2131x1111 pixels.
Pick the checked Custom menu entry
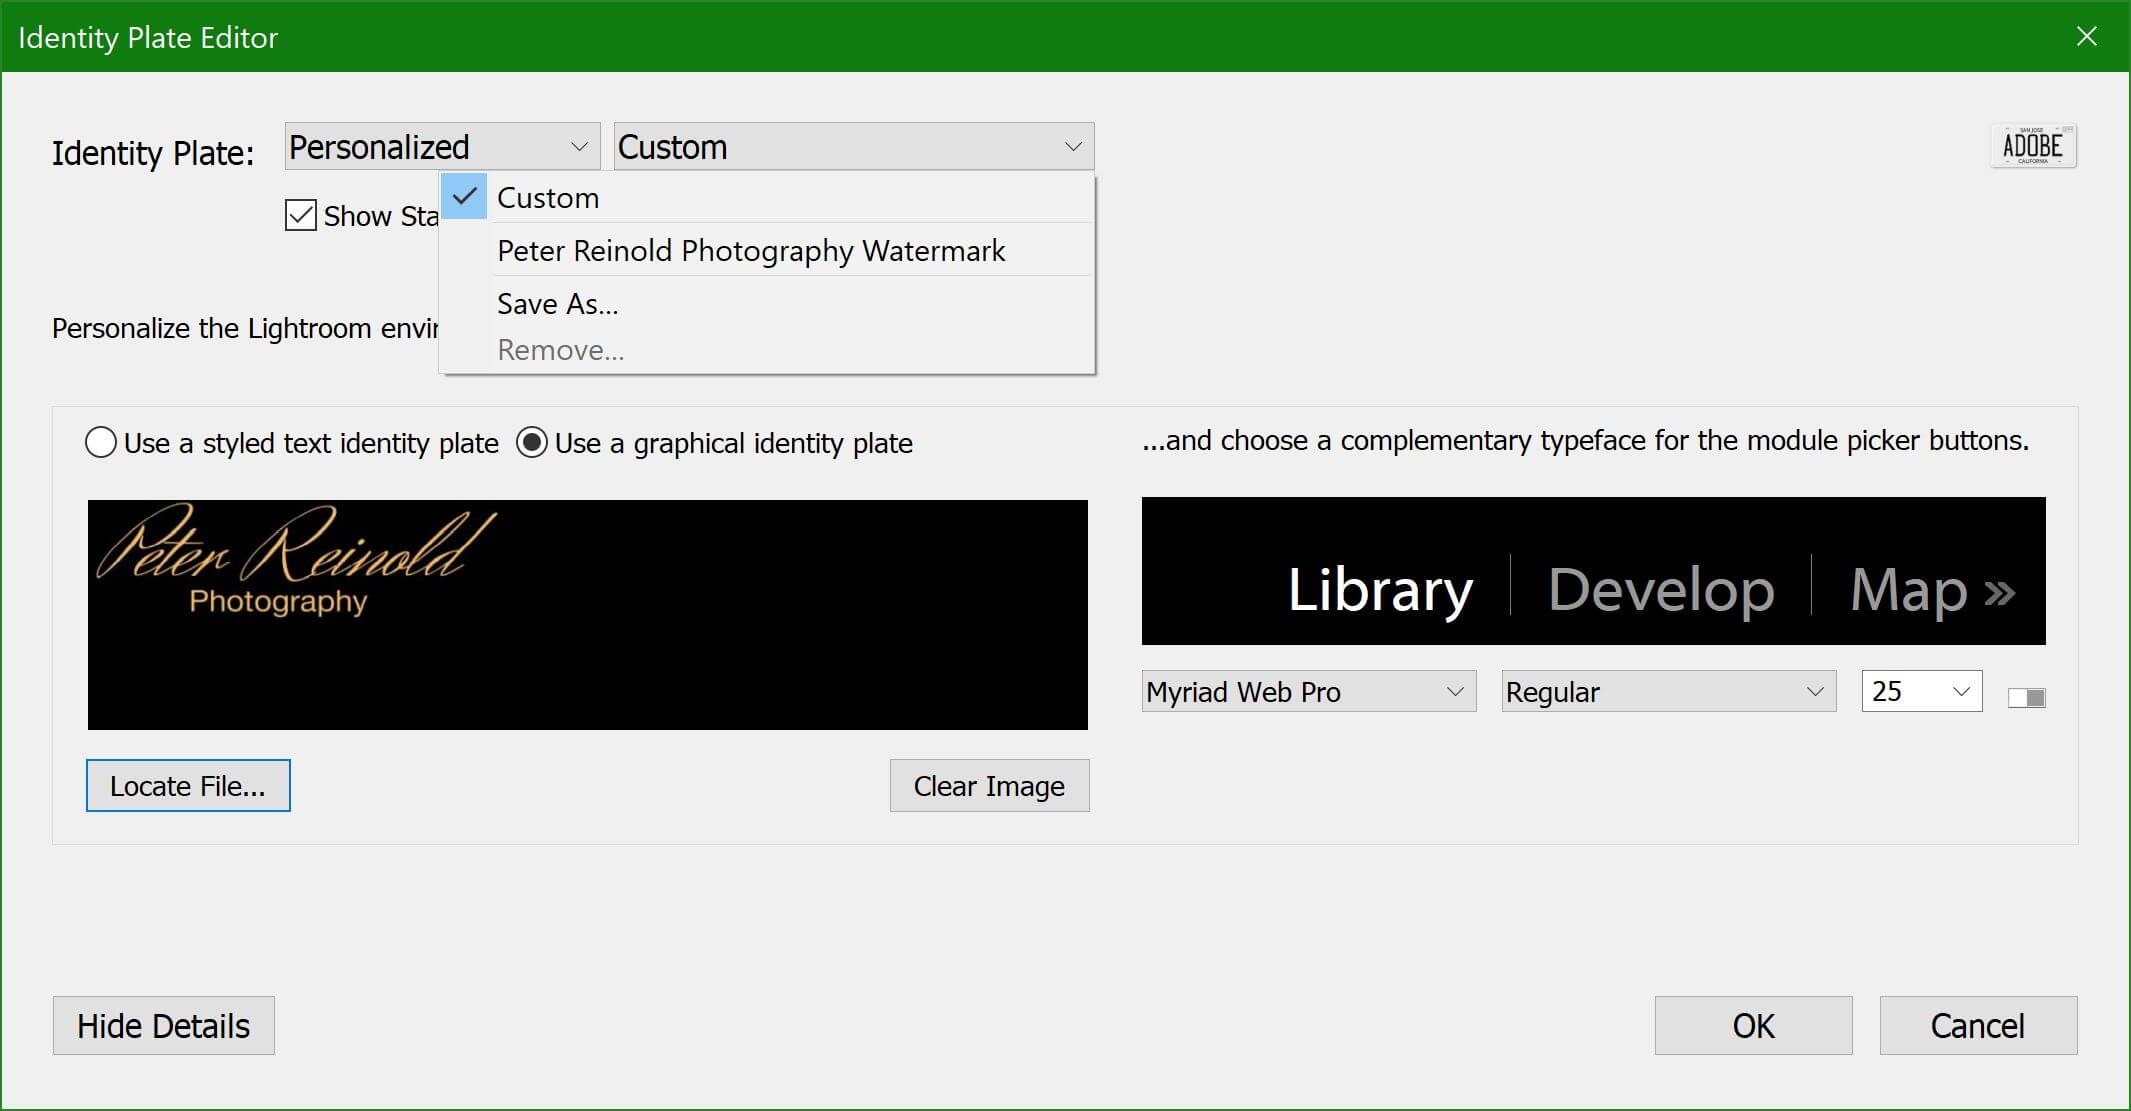(x=548, y=198)
